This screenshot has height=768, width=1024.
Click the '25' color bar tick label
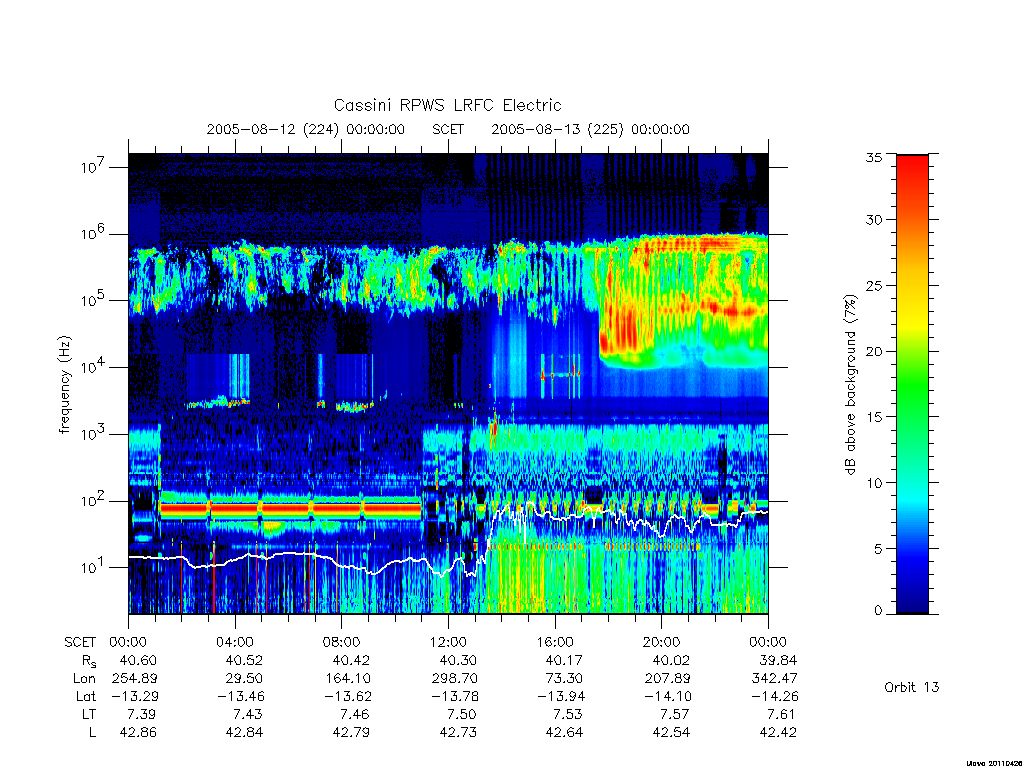tap(873, 285)
